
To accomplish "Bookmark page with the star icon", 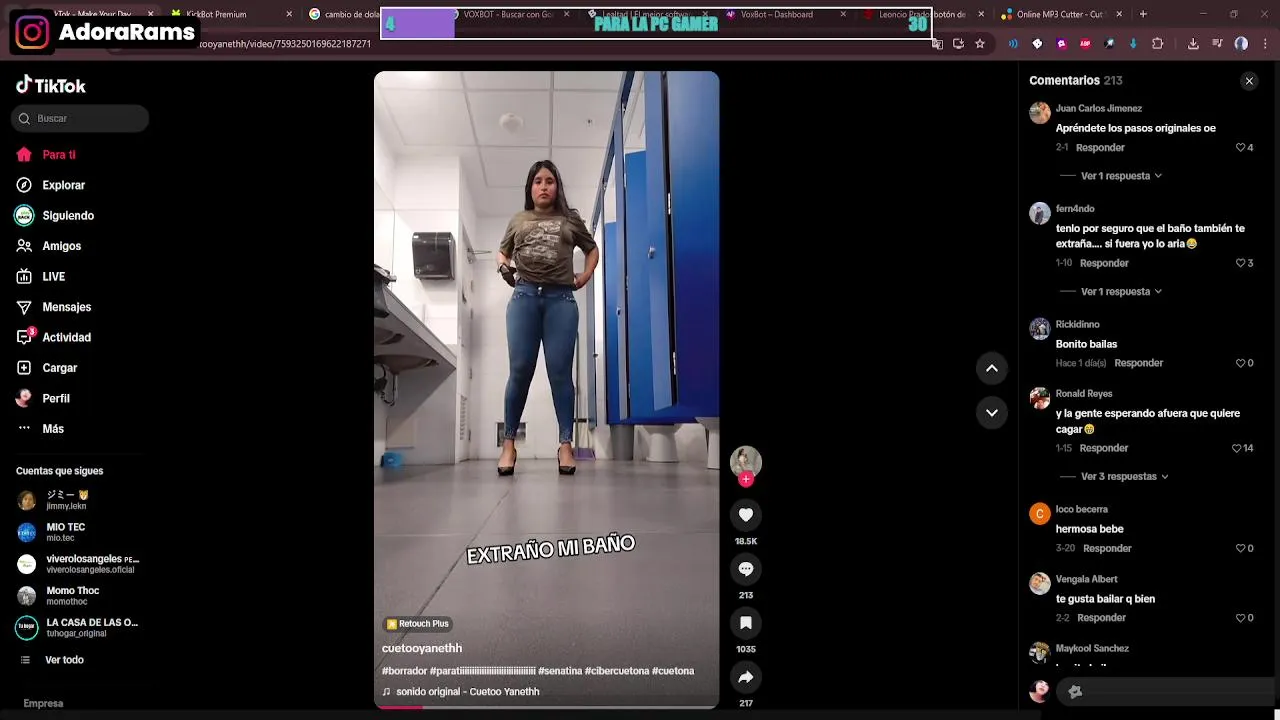I will (x=980, y=44).
